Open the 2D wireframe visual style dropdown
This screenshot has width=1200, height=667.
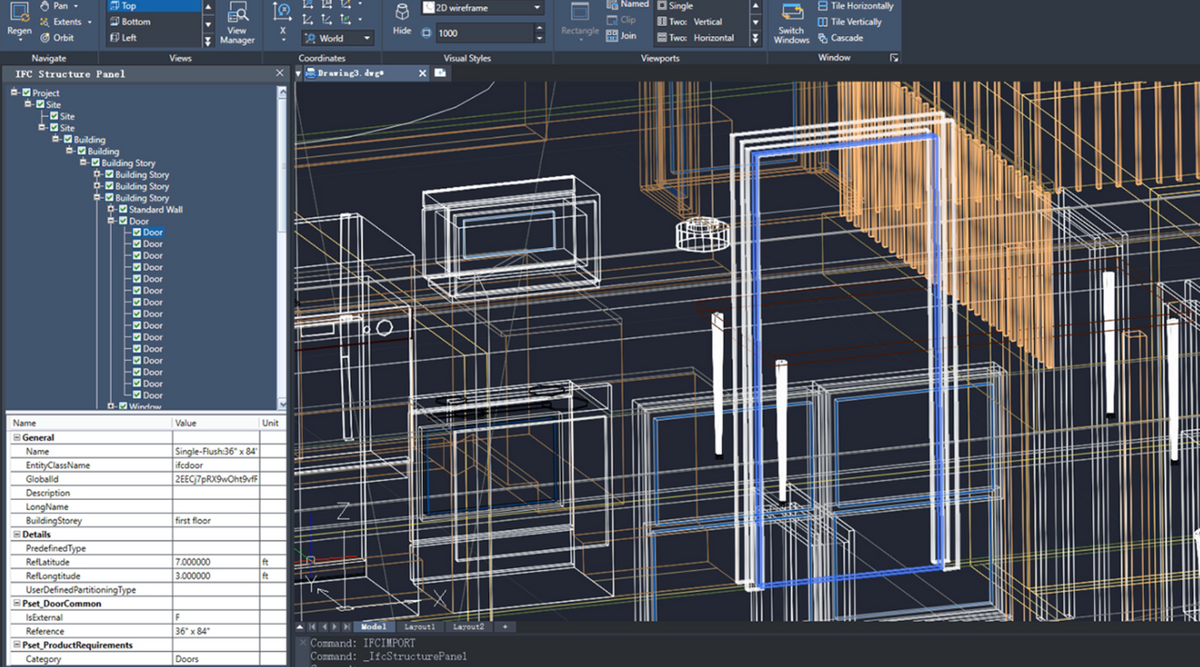point(536,7)
